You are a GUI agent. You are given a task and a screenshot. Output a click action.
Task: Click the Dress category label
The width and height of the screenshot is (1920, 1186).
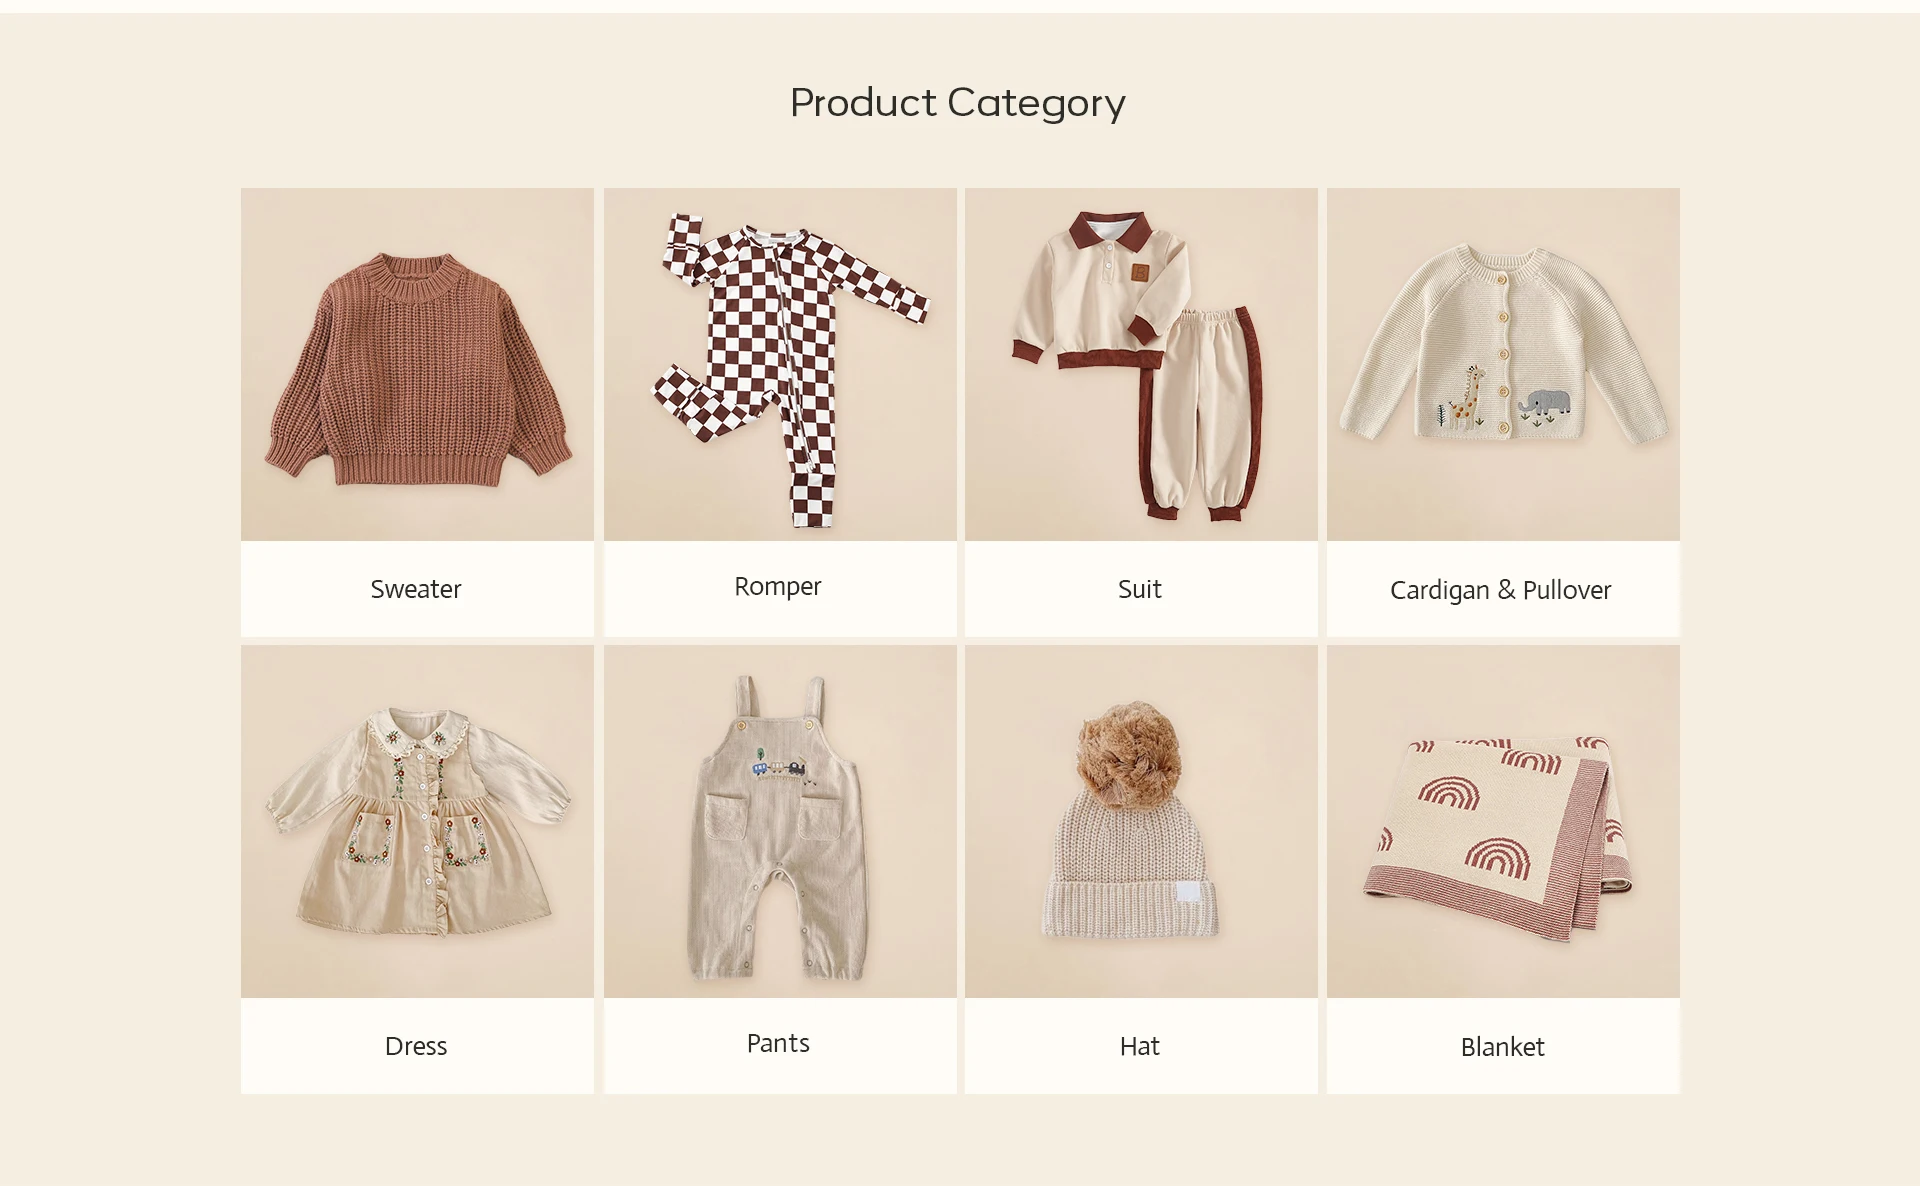click(416, 1046)
